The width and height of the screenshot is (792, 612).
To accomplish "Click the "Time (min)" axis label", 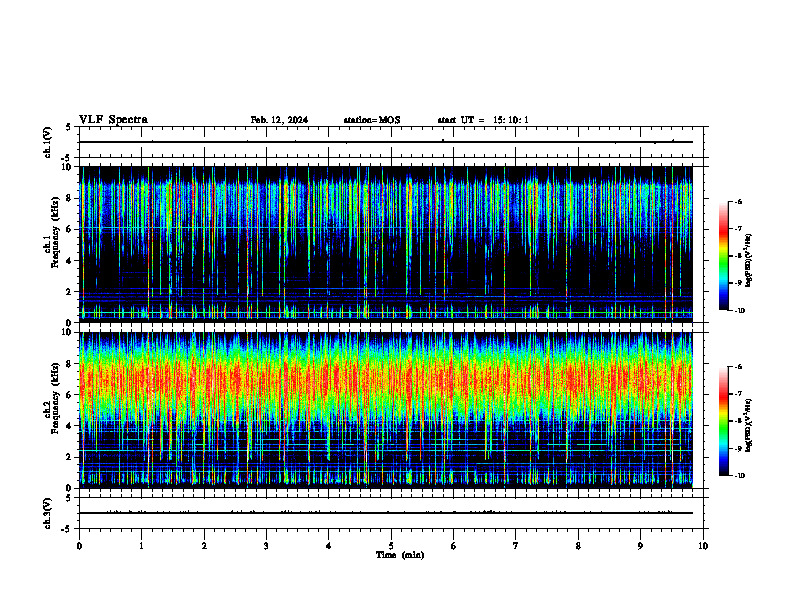I will coord(400,555).
